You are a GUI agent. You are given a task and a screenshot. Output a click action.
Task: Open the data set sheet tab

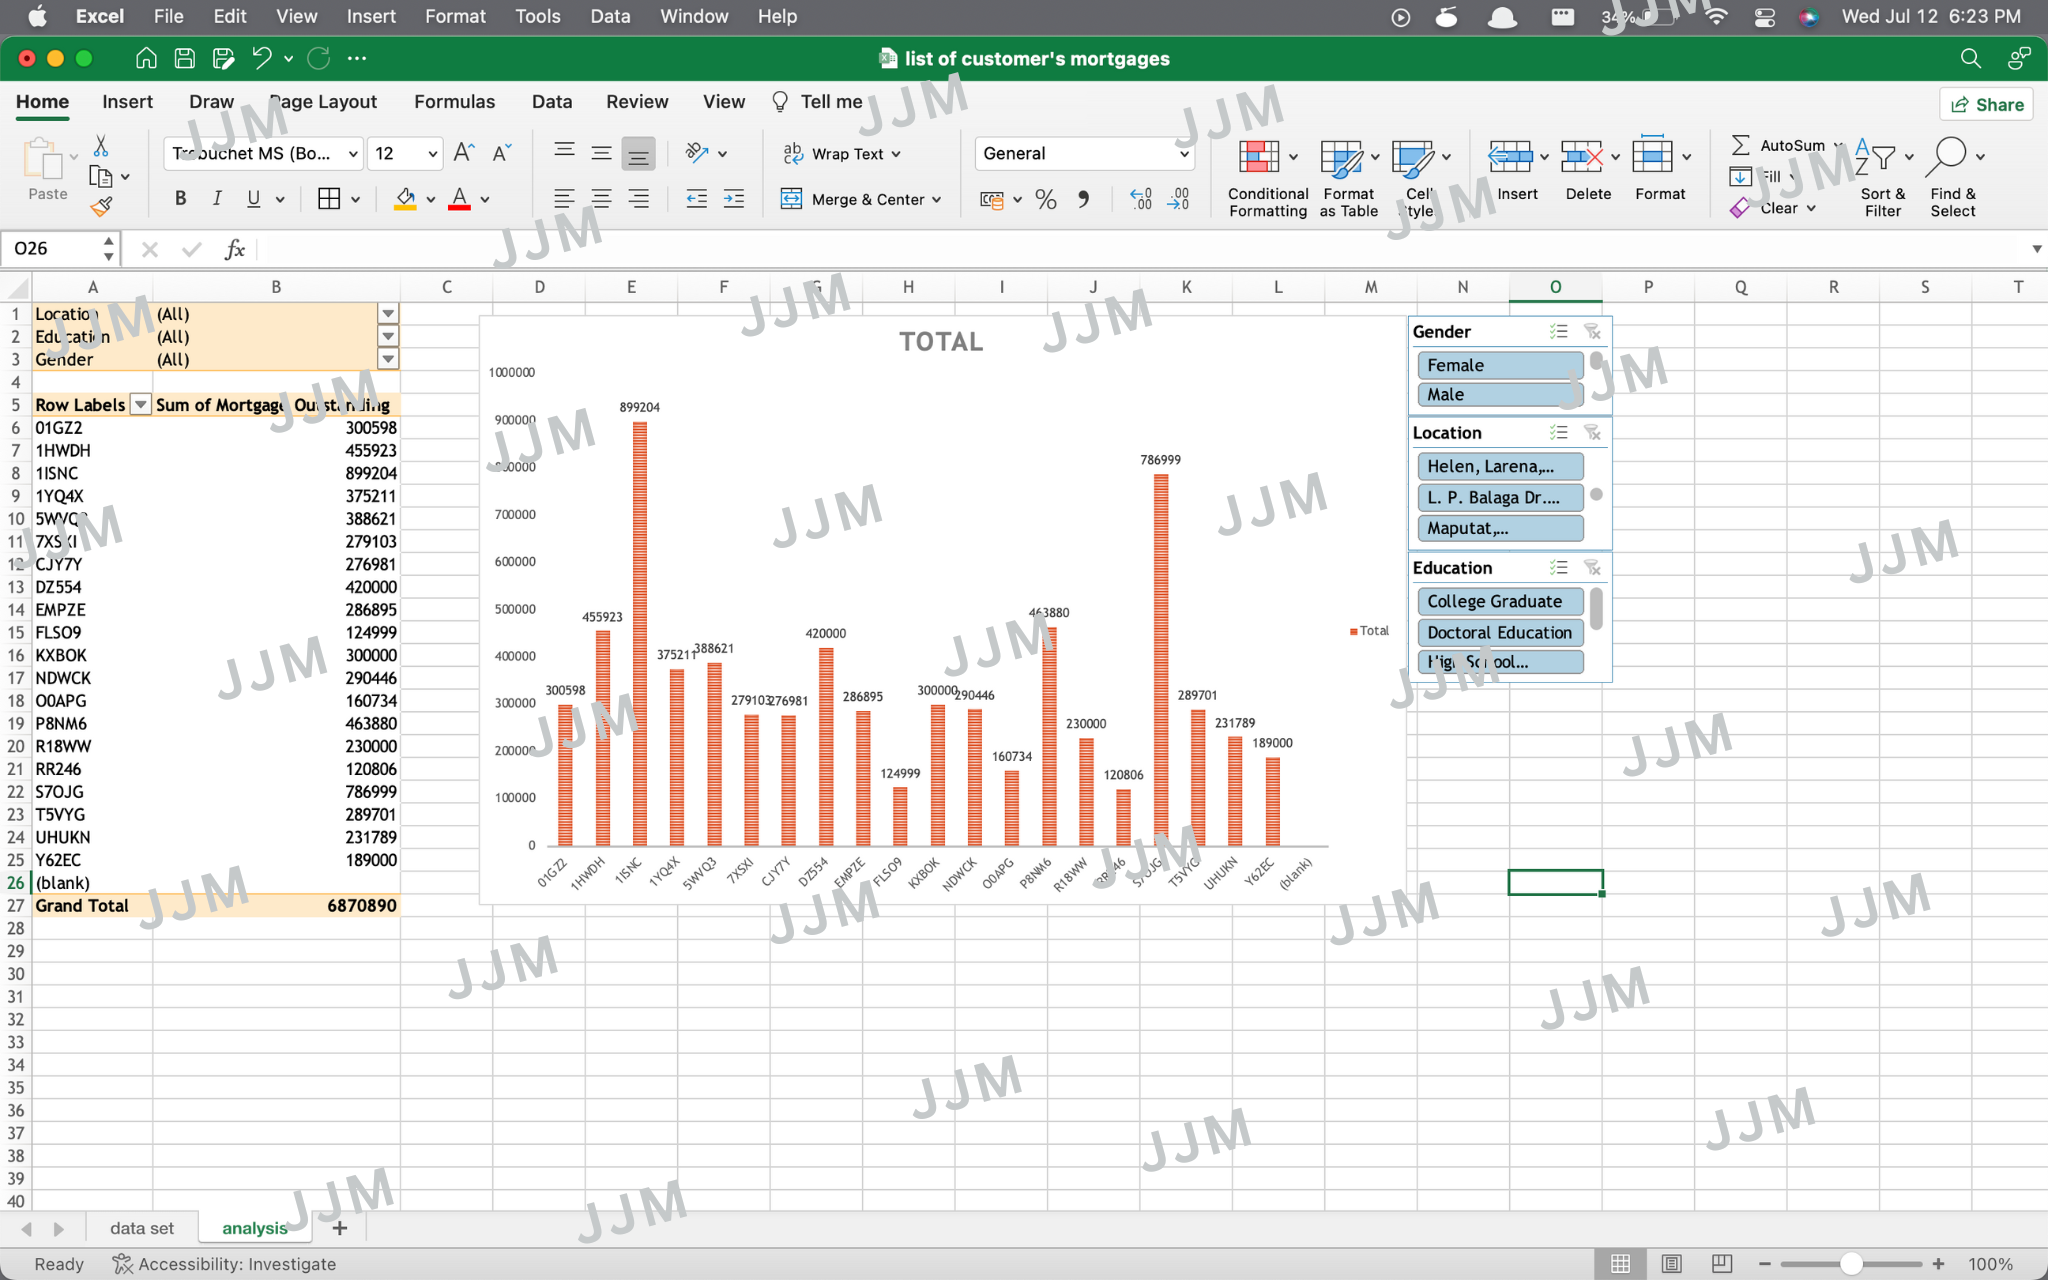[141, 1228]
